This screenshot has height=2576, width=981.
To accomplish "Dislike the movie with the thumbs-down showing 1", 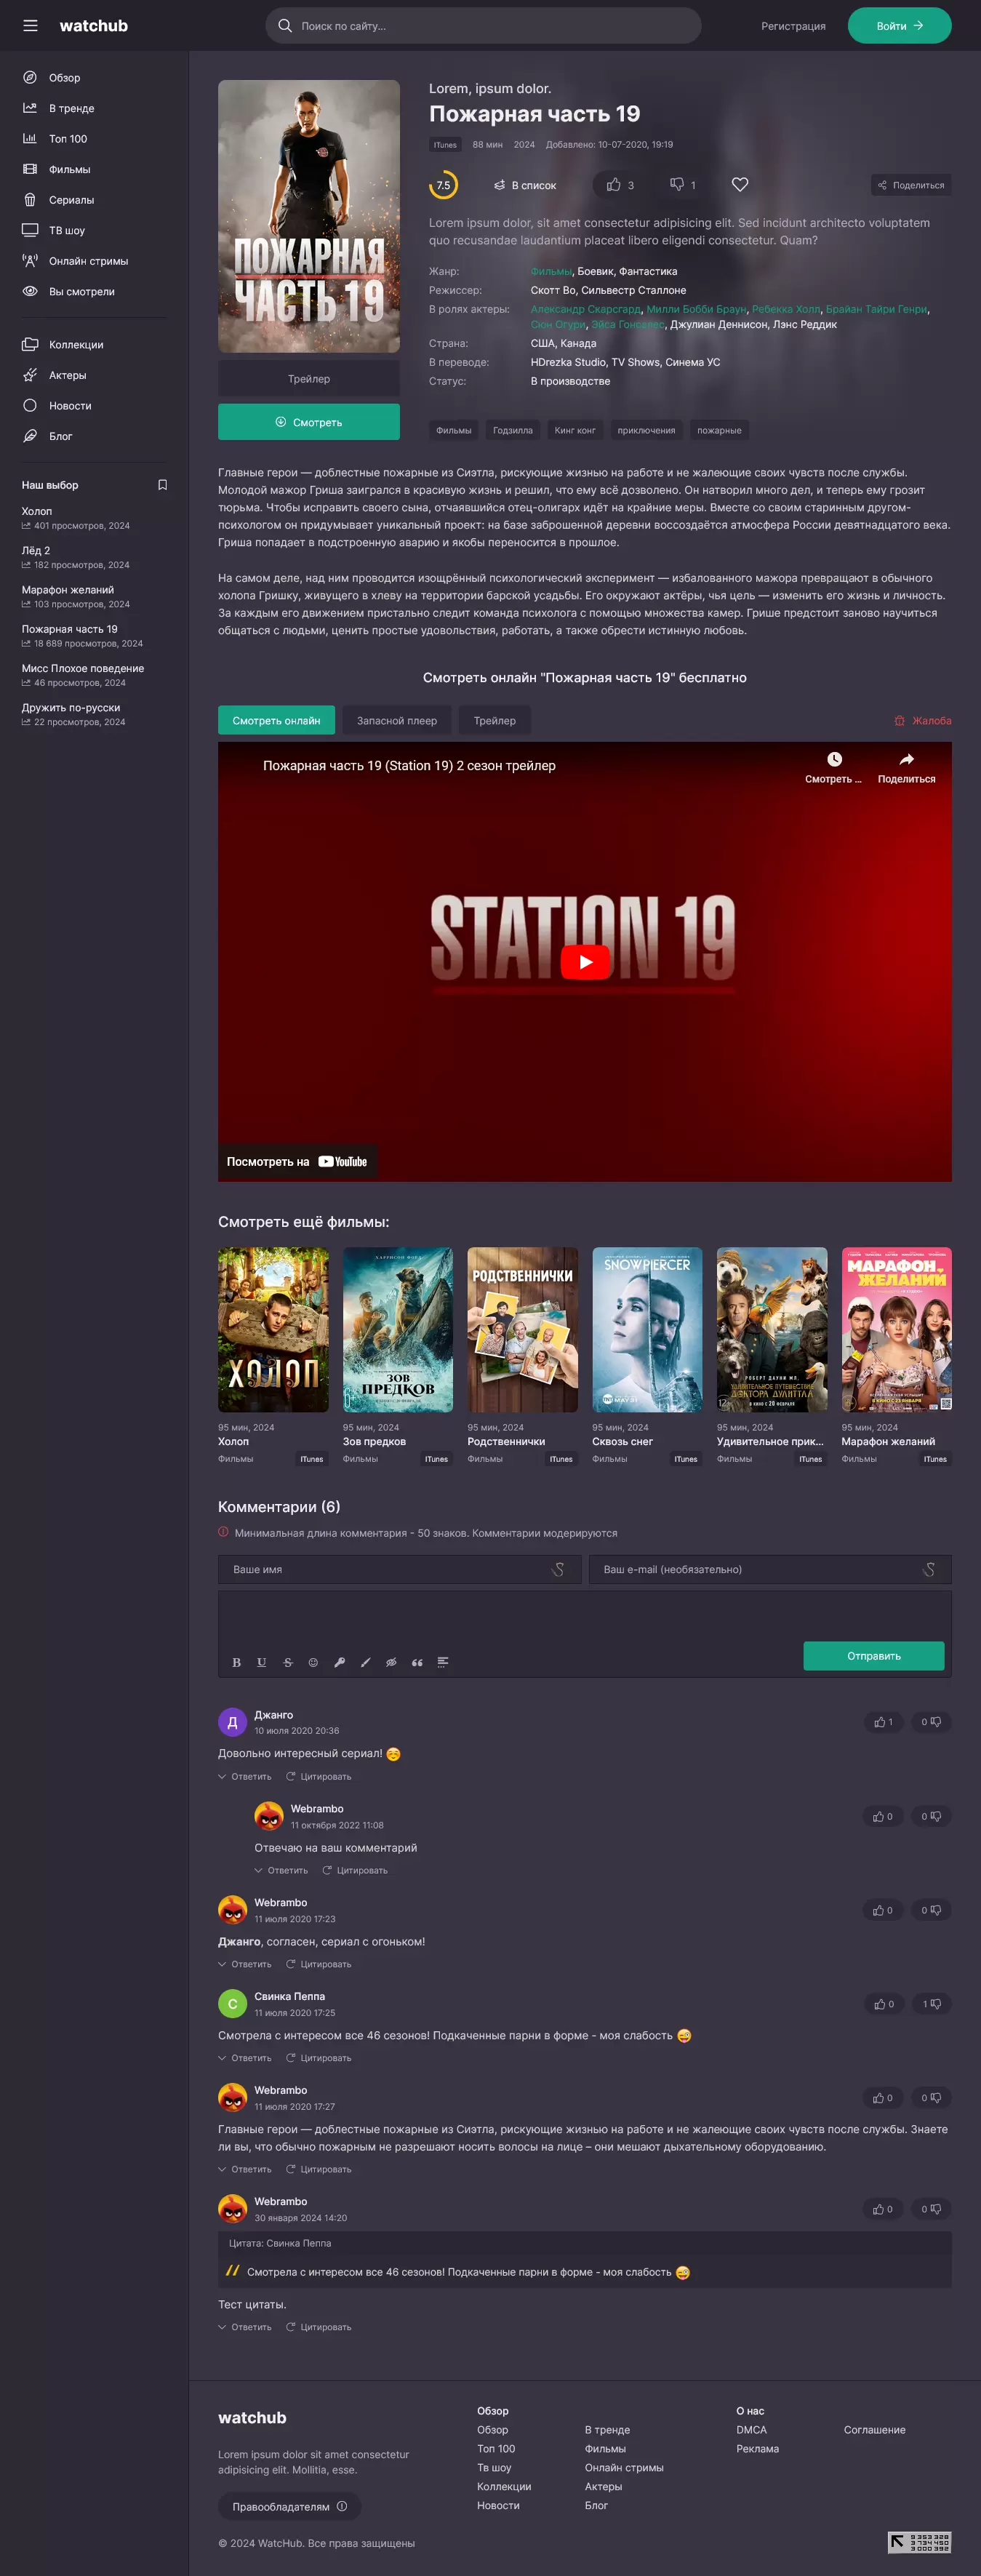I will pyautogui.click(x=683, y=185).
